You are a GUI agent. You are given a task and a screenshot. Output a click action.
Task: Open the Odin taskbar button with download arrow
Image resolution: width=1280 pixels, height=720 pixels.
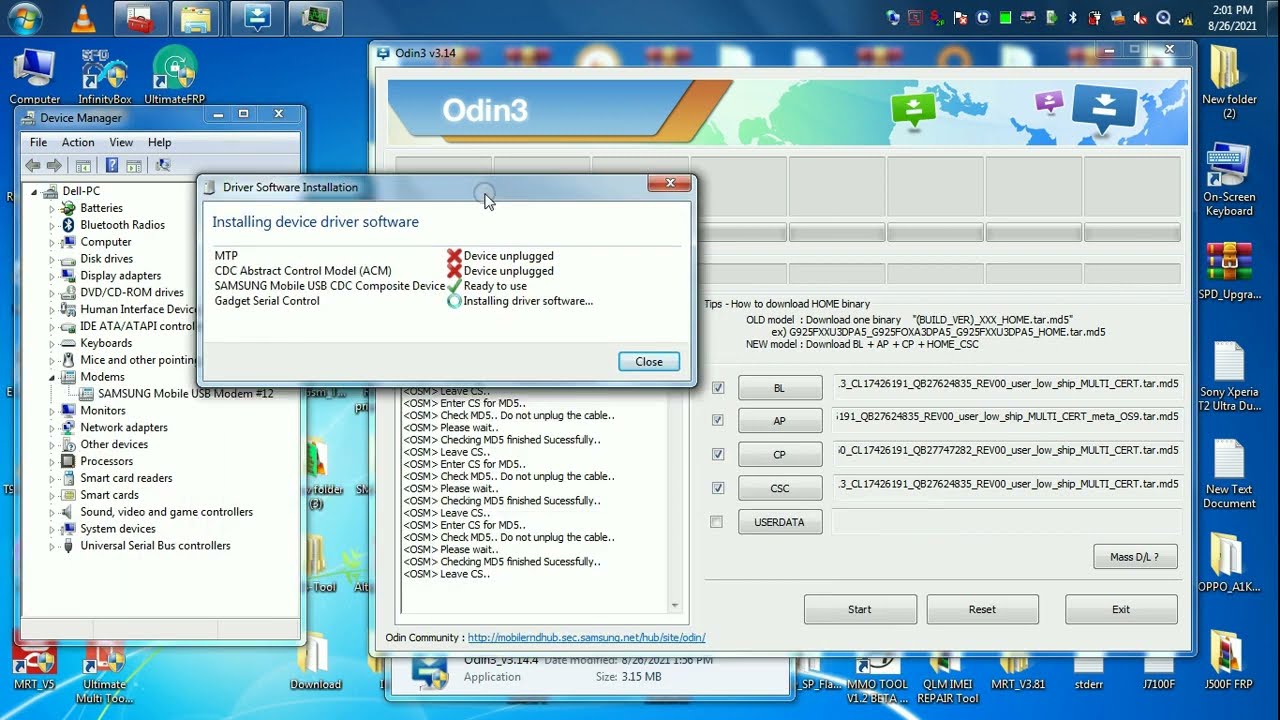click(x=255, y=17)
